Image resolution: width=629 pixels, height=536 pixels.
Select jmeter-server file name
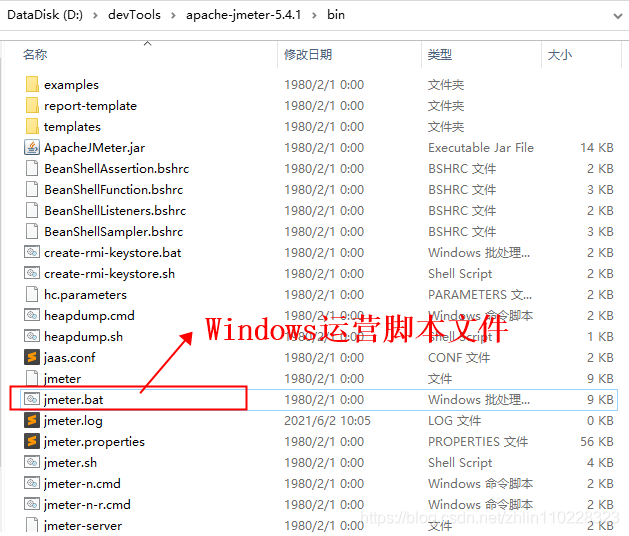tap(83, 525)
